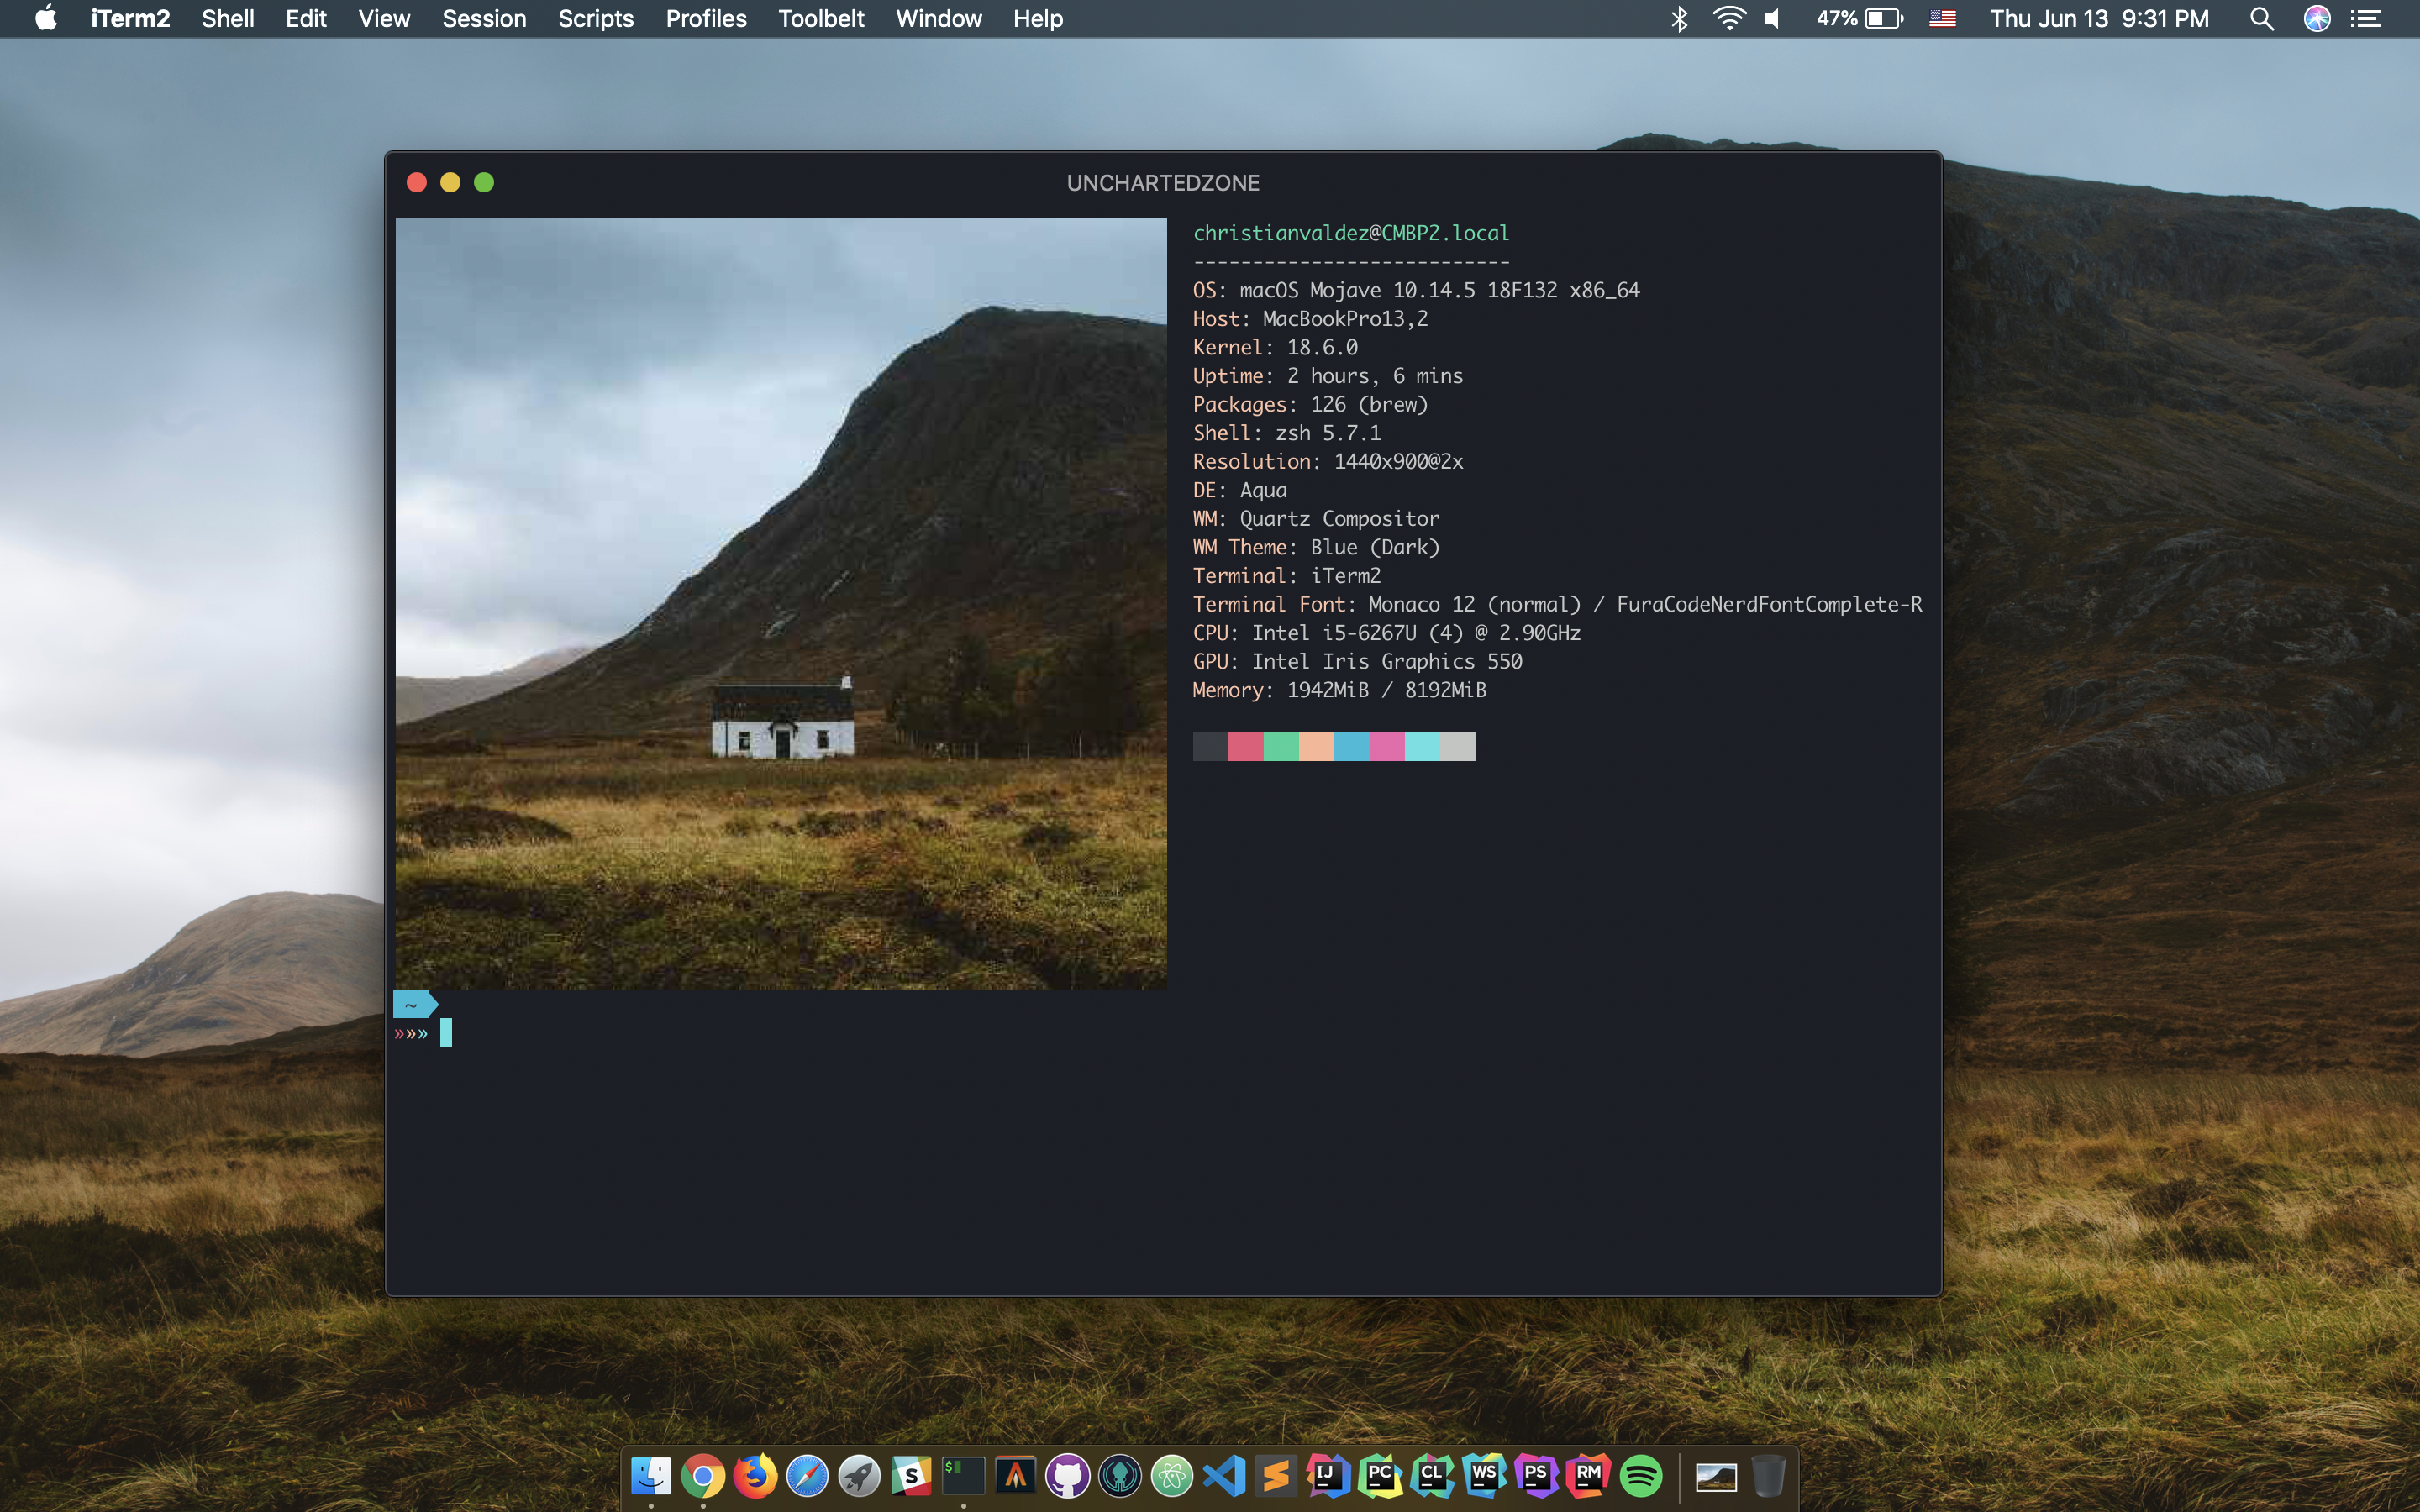Open the Profiles menu
Viewport: 2420px width, 1512px height.
pos(705,18)
